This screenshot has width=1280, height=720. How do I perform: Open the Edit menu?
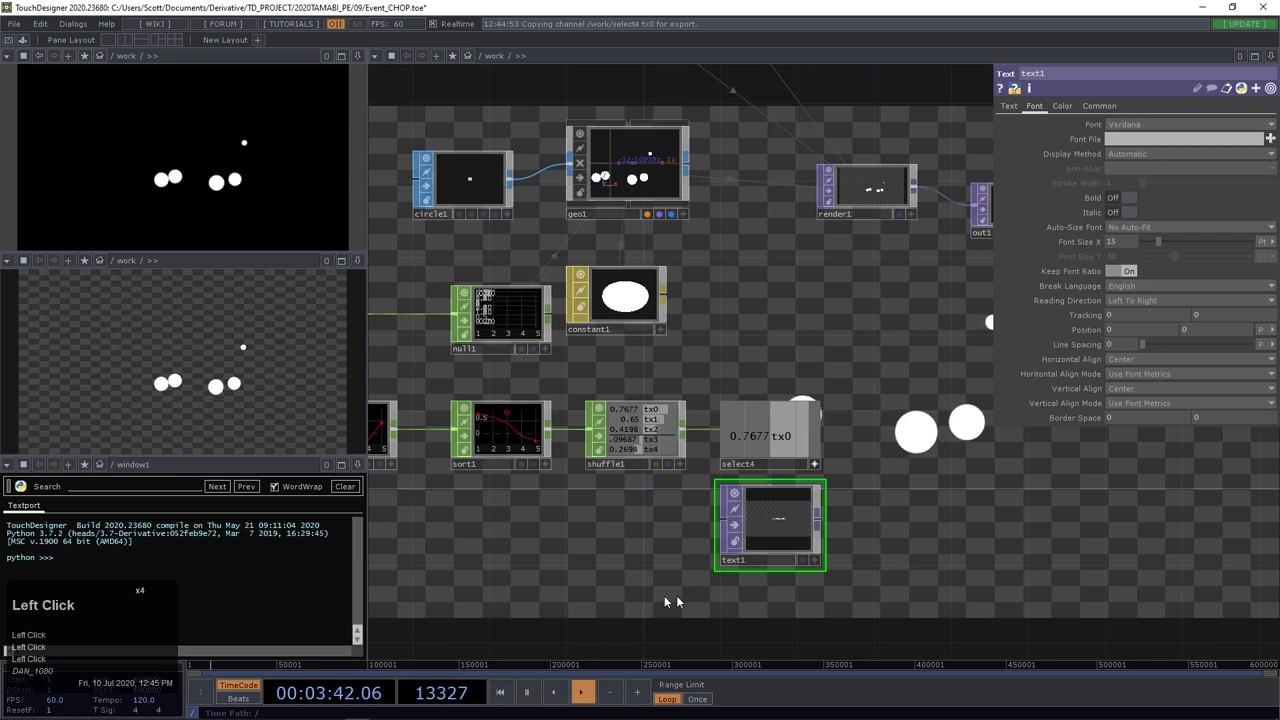[40, 24]
